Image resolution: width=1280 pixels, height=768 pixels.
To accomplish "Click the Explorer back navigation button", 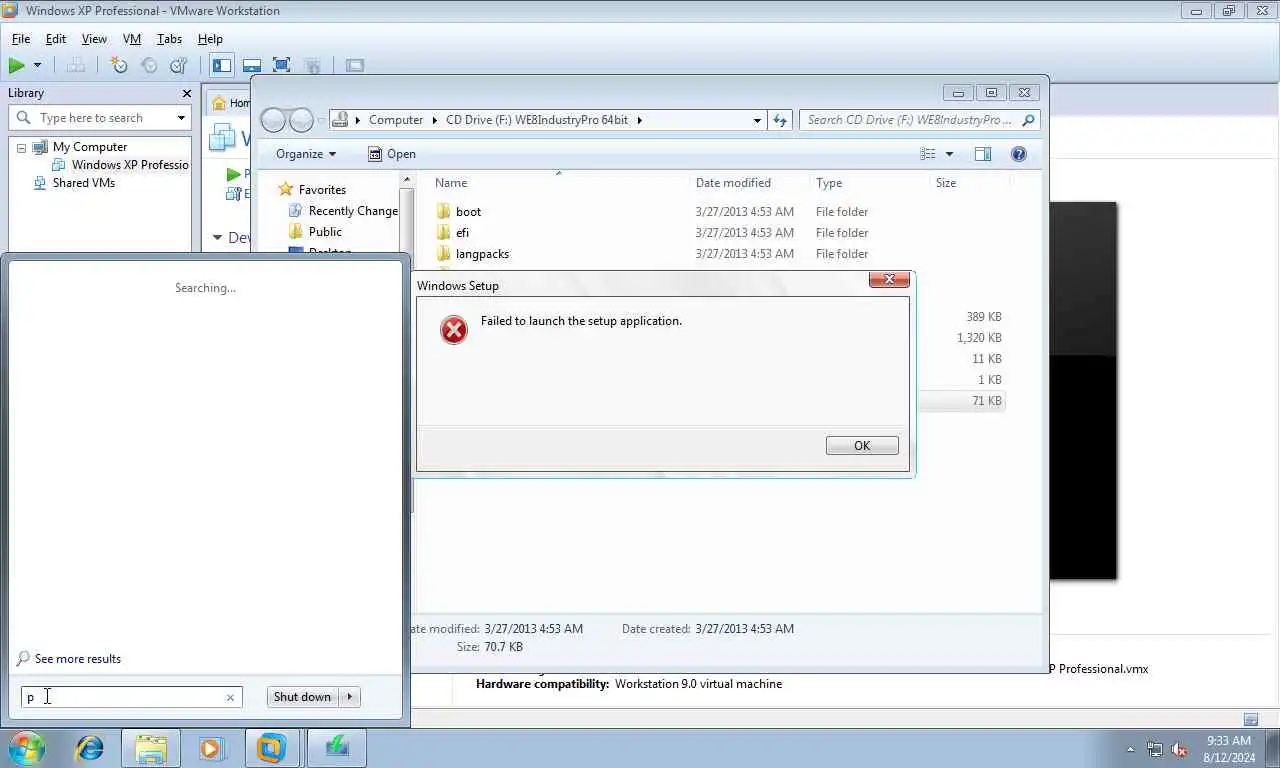I will pos(273,120).
